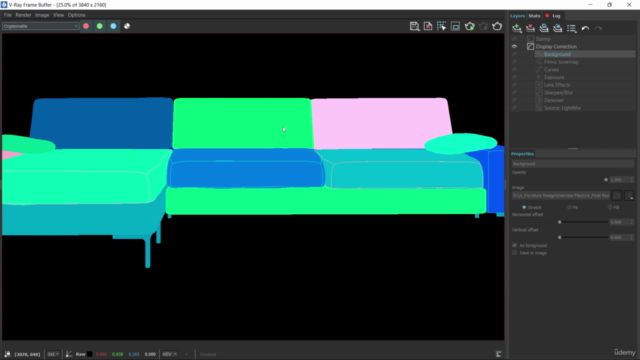Toggle visibility of Sharpen/Blur layer
This screenshot has height=360, width=640.
click(x=514, y=93)
